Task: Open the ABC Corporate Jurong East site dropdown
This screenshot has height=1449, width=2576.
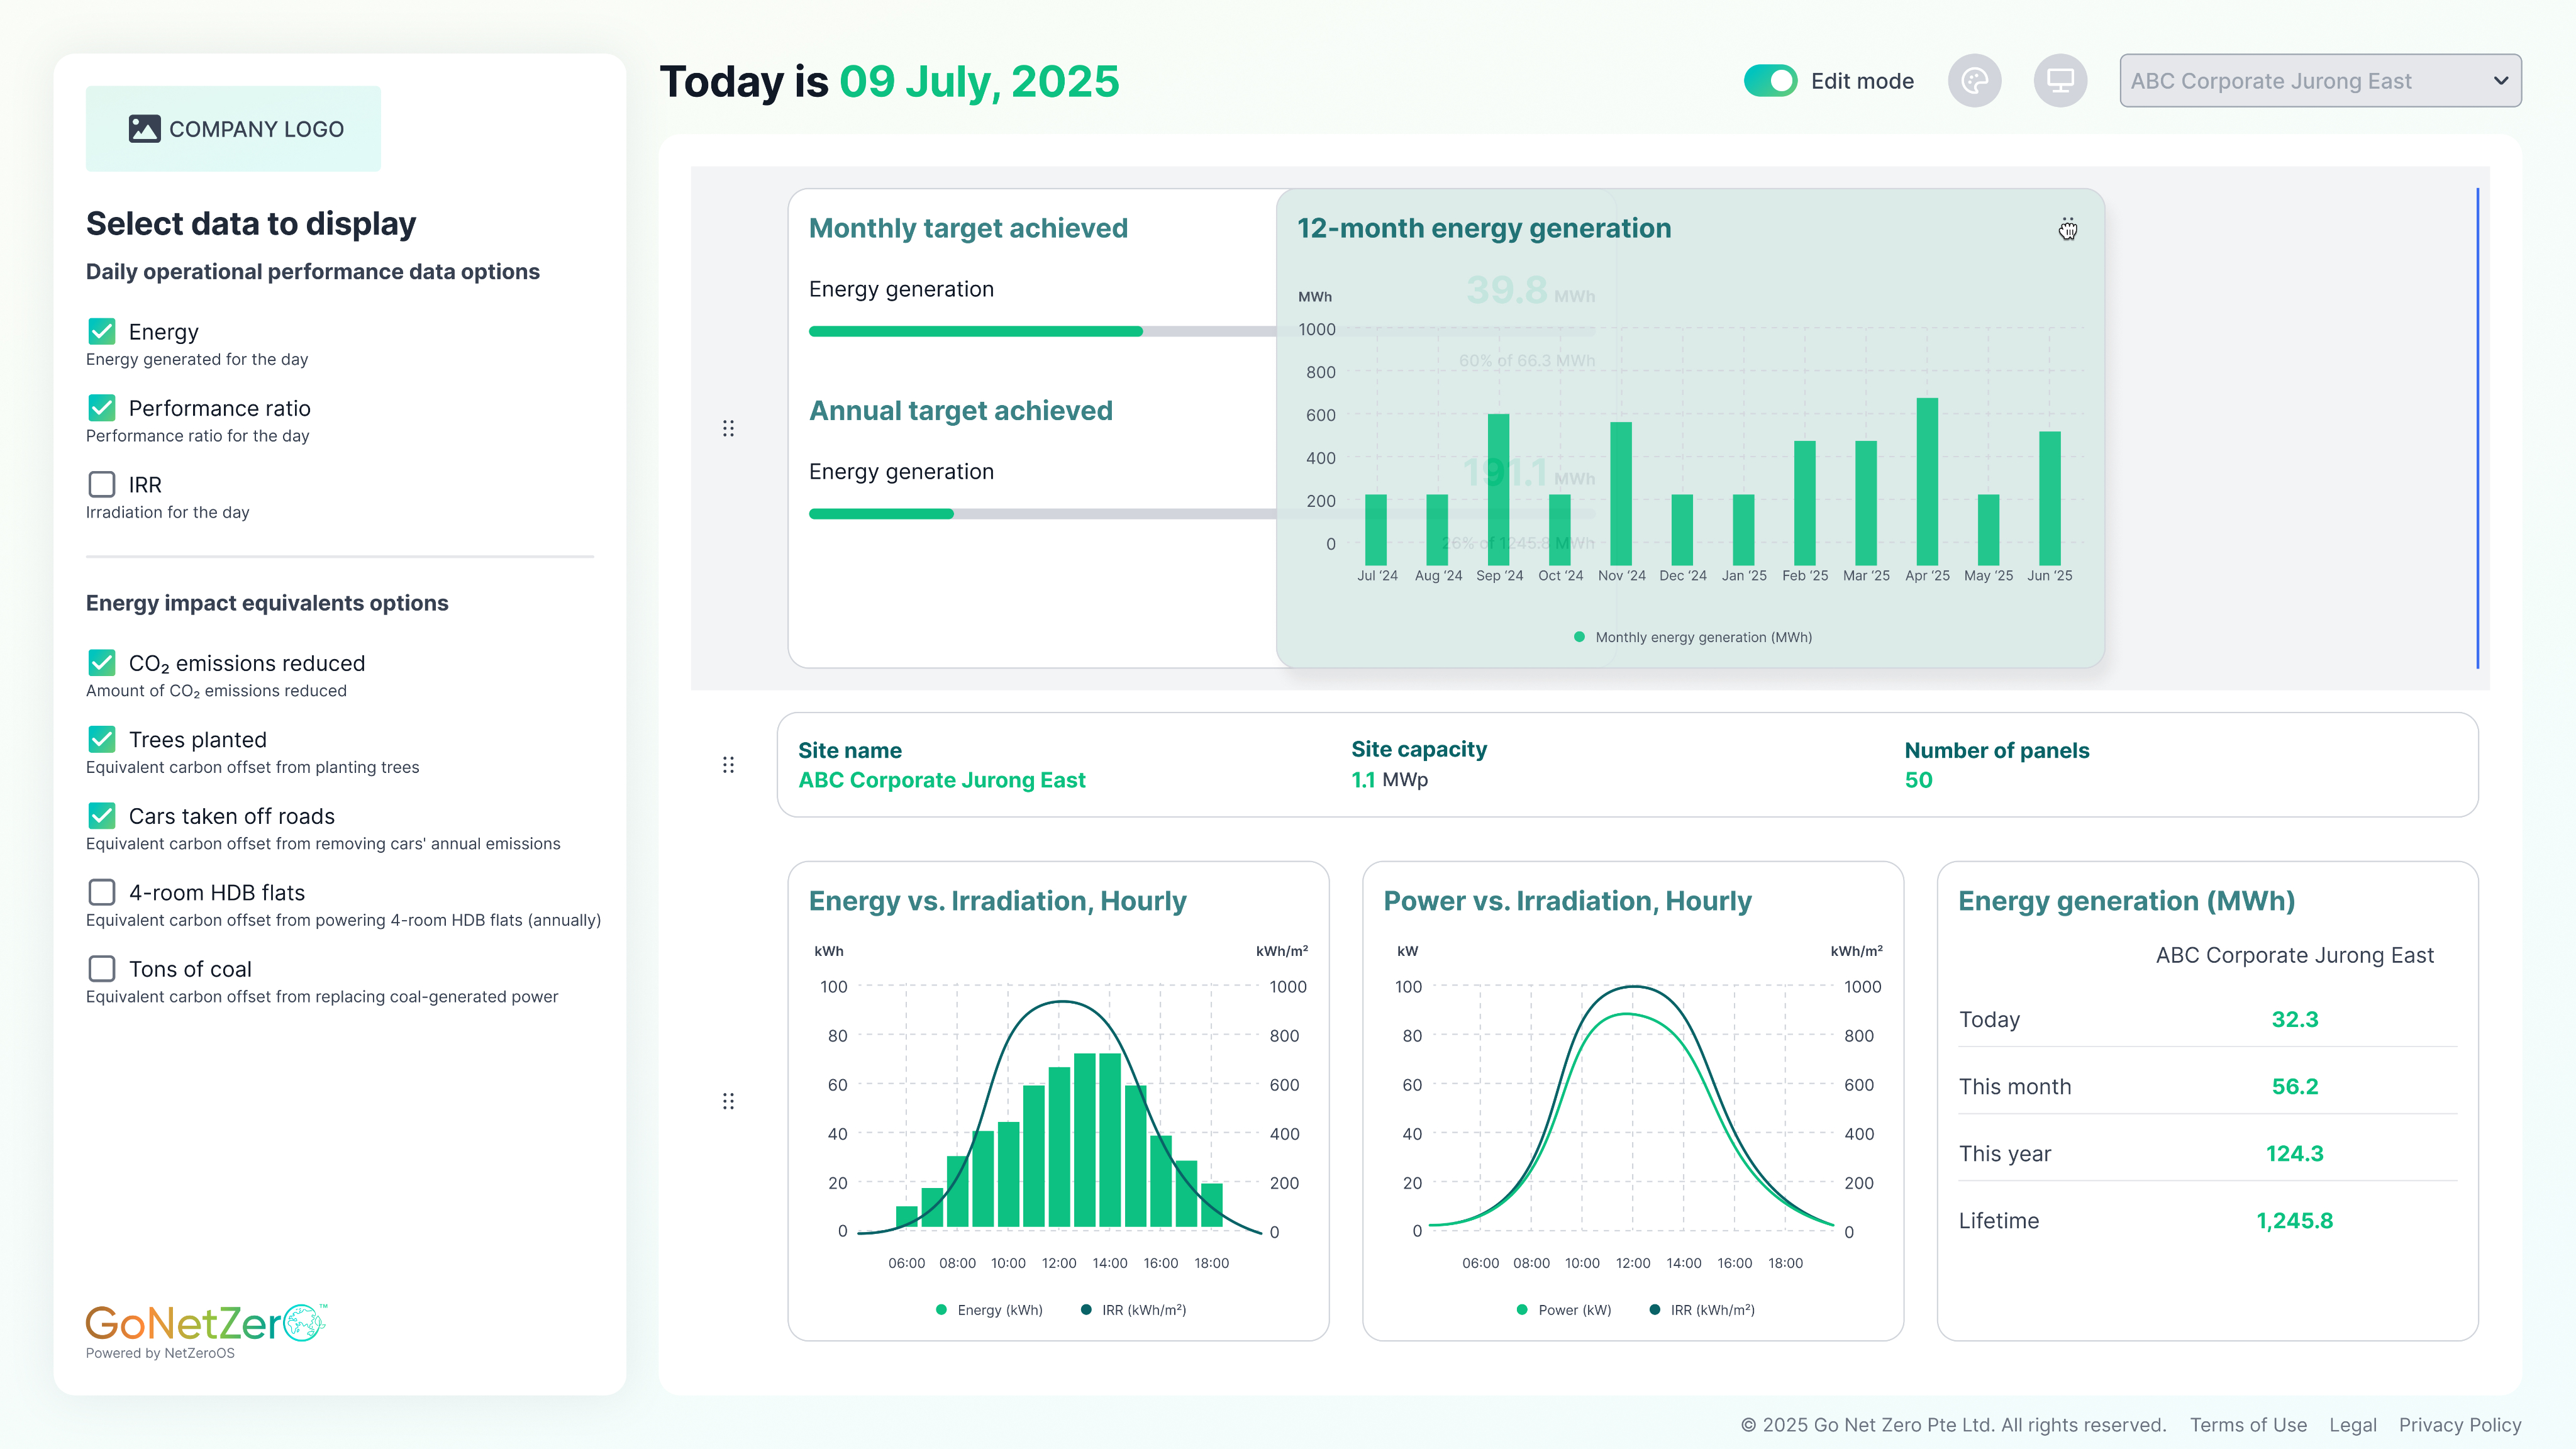Action: pos(2300,81)
